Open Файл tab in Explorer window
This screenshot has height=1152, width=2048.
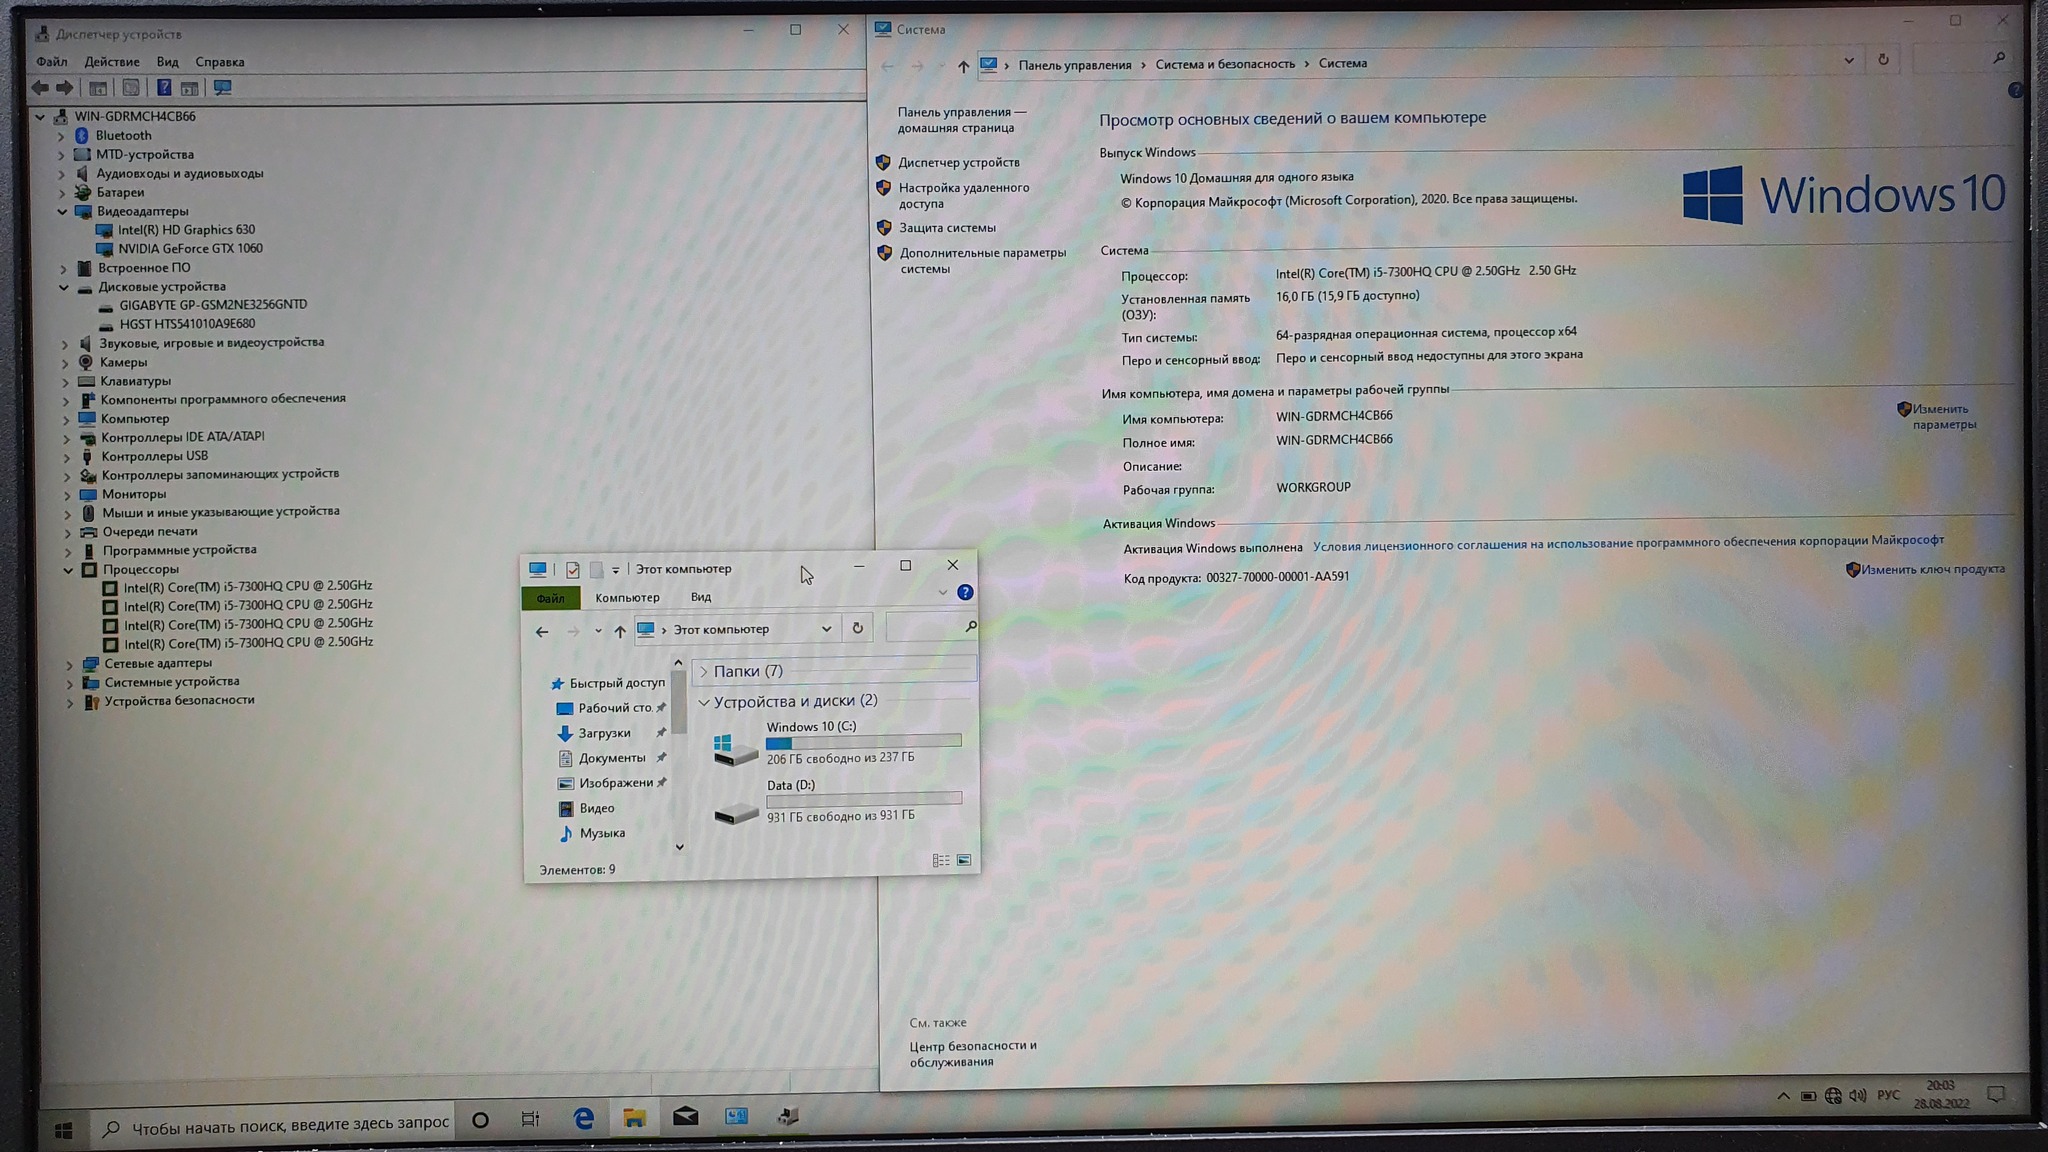coord(550,598)
